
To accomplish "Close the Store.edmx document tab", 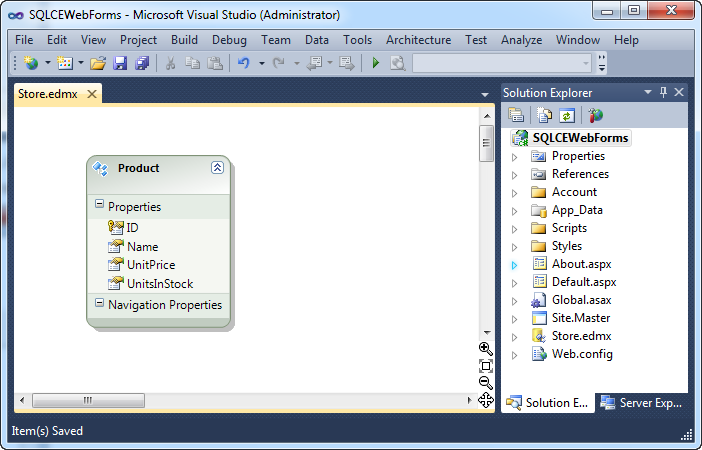I will tap(92, 94).
